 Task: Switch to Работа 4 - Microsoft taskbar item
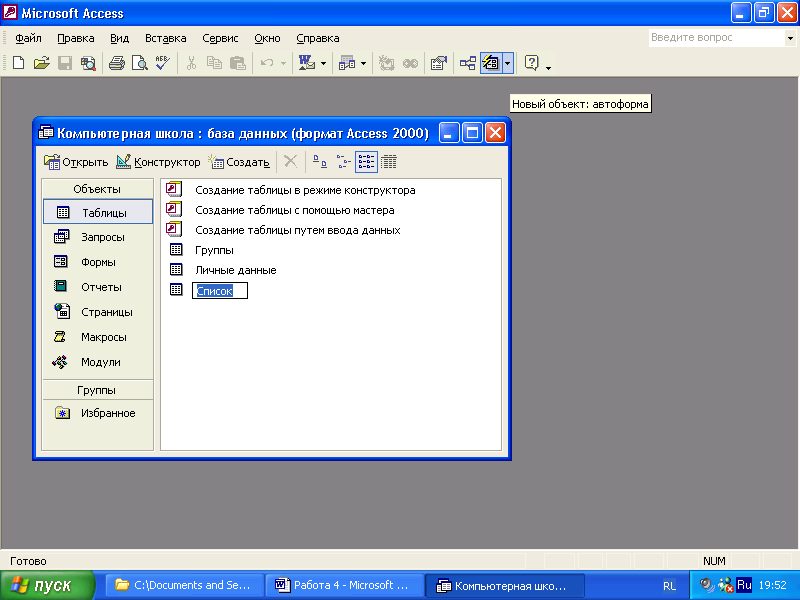[x=344, y=585]
